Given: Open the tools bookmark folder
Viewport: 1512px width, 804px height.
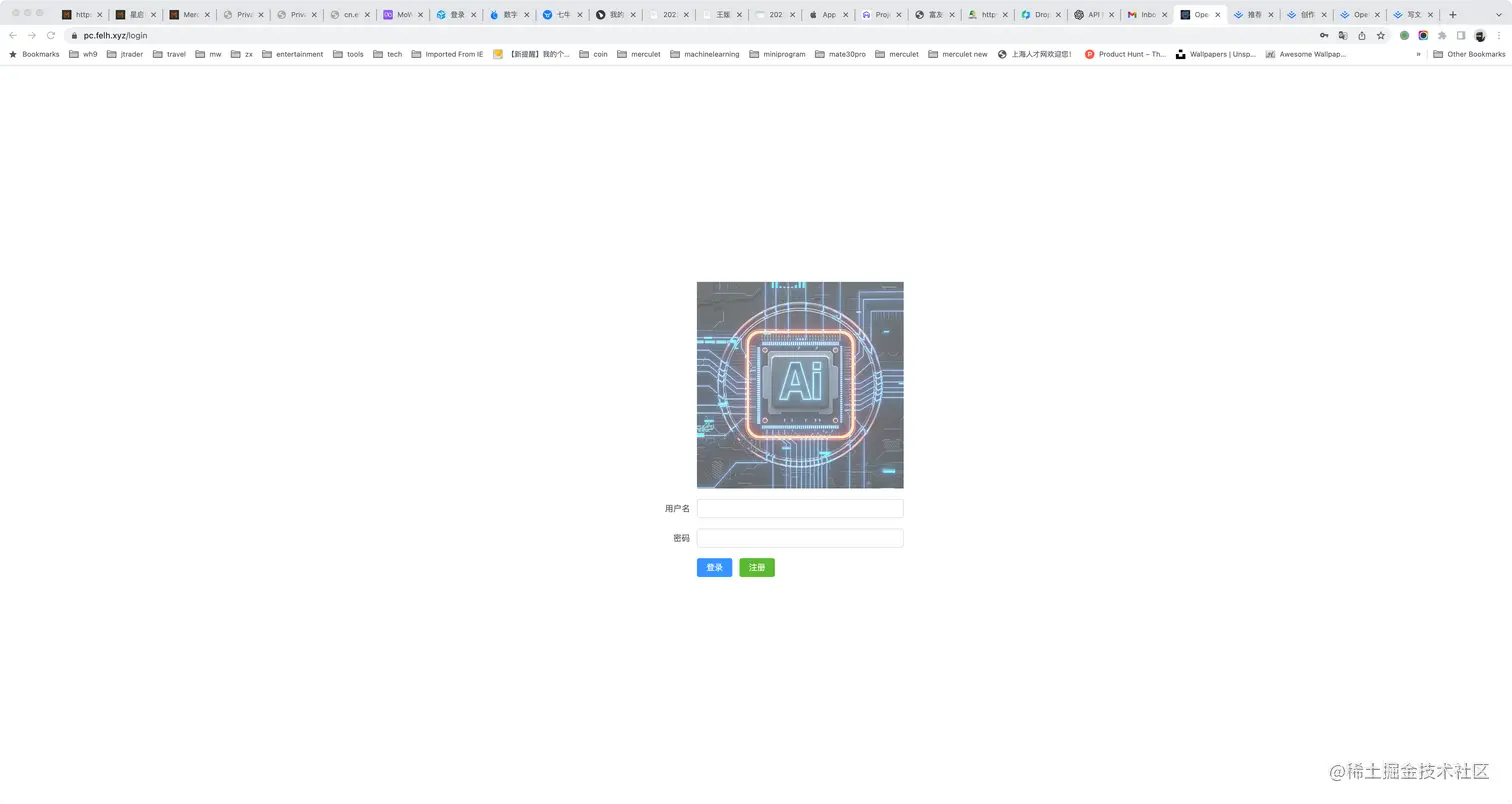Looking at the screenshot, I should click(348, 54).
